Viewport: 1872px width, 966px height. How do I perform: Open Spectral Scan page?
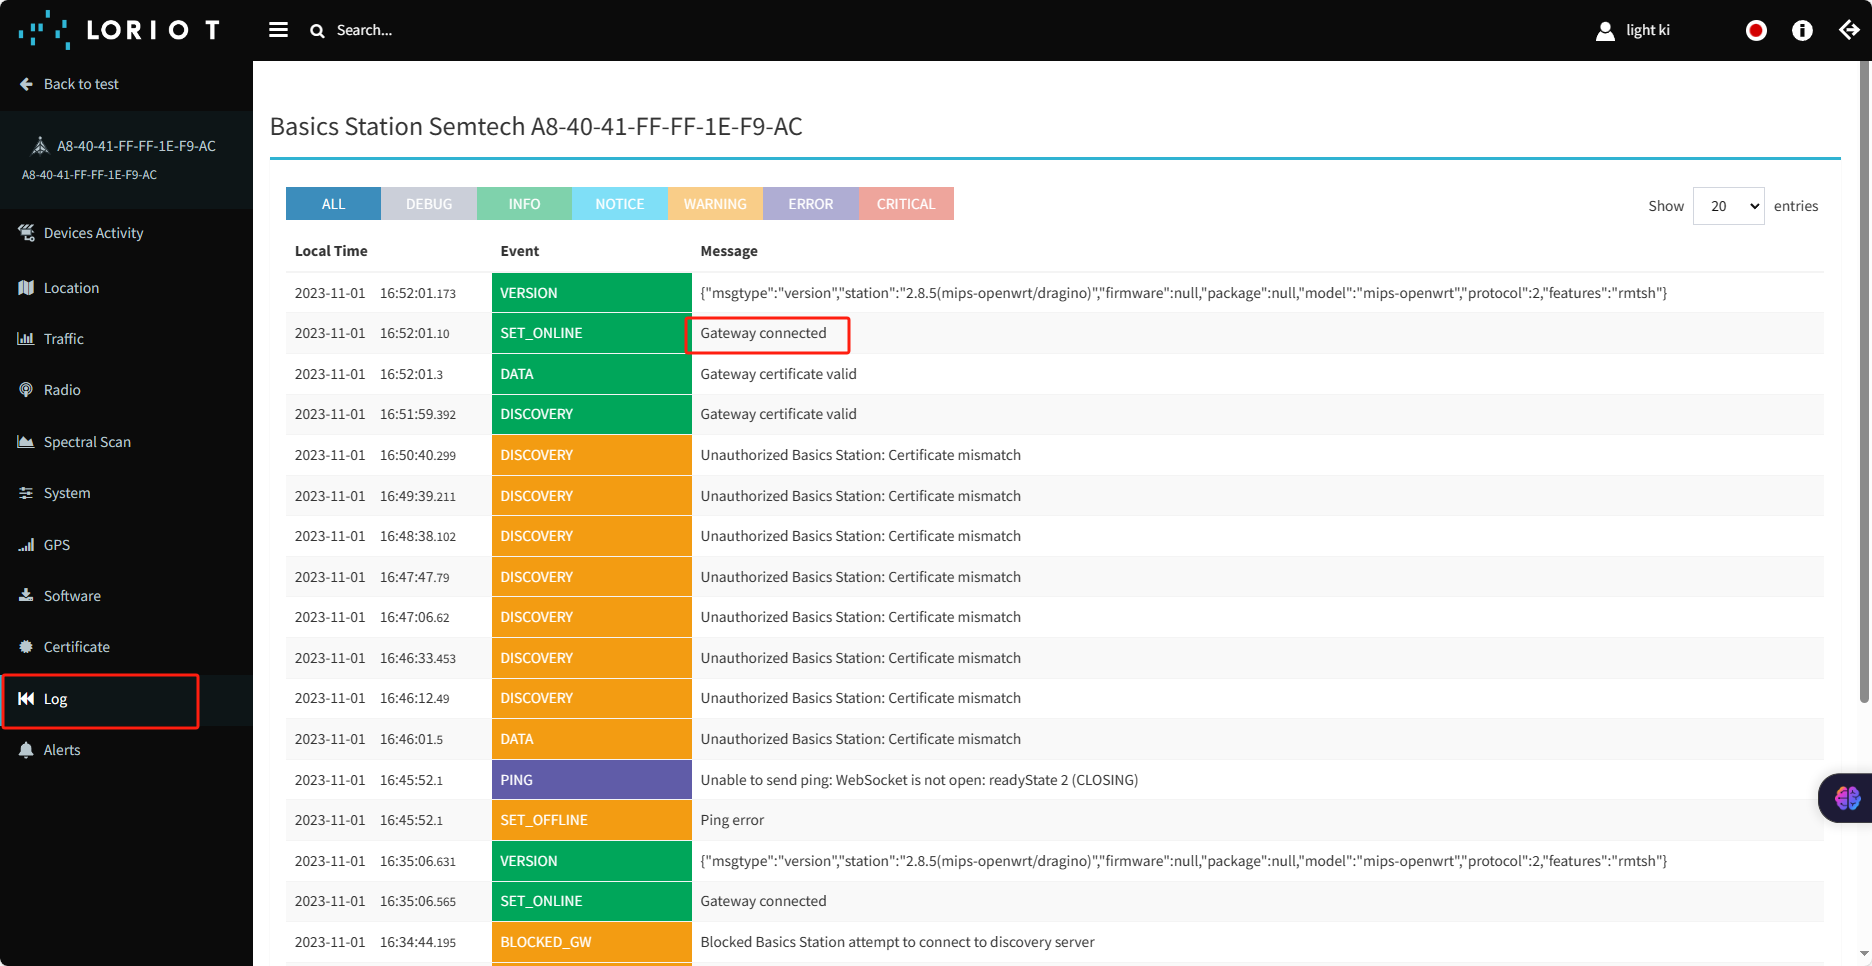coord(87,442)
